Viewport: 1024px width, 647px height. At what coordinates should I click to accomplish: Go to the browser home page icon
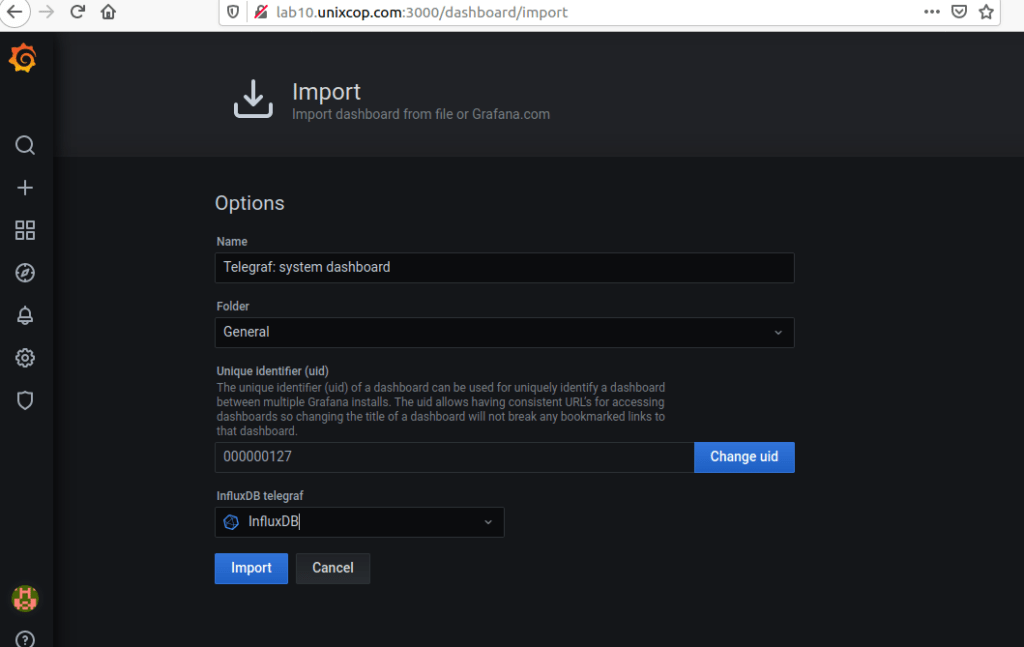click(x=108, y=12)
